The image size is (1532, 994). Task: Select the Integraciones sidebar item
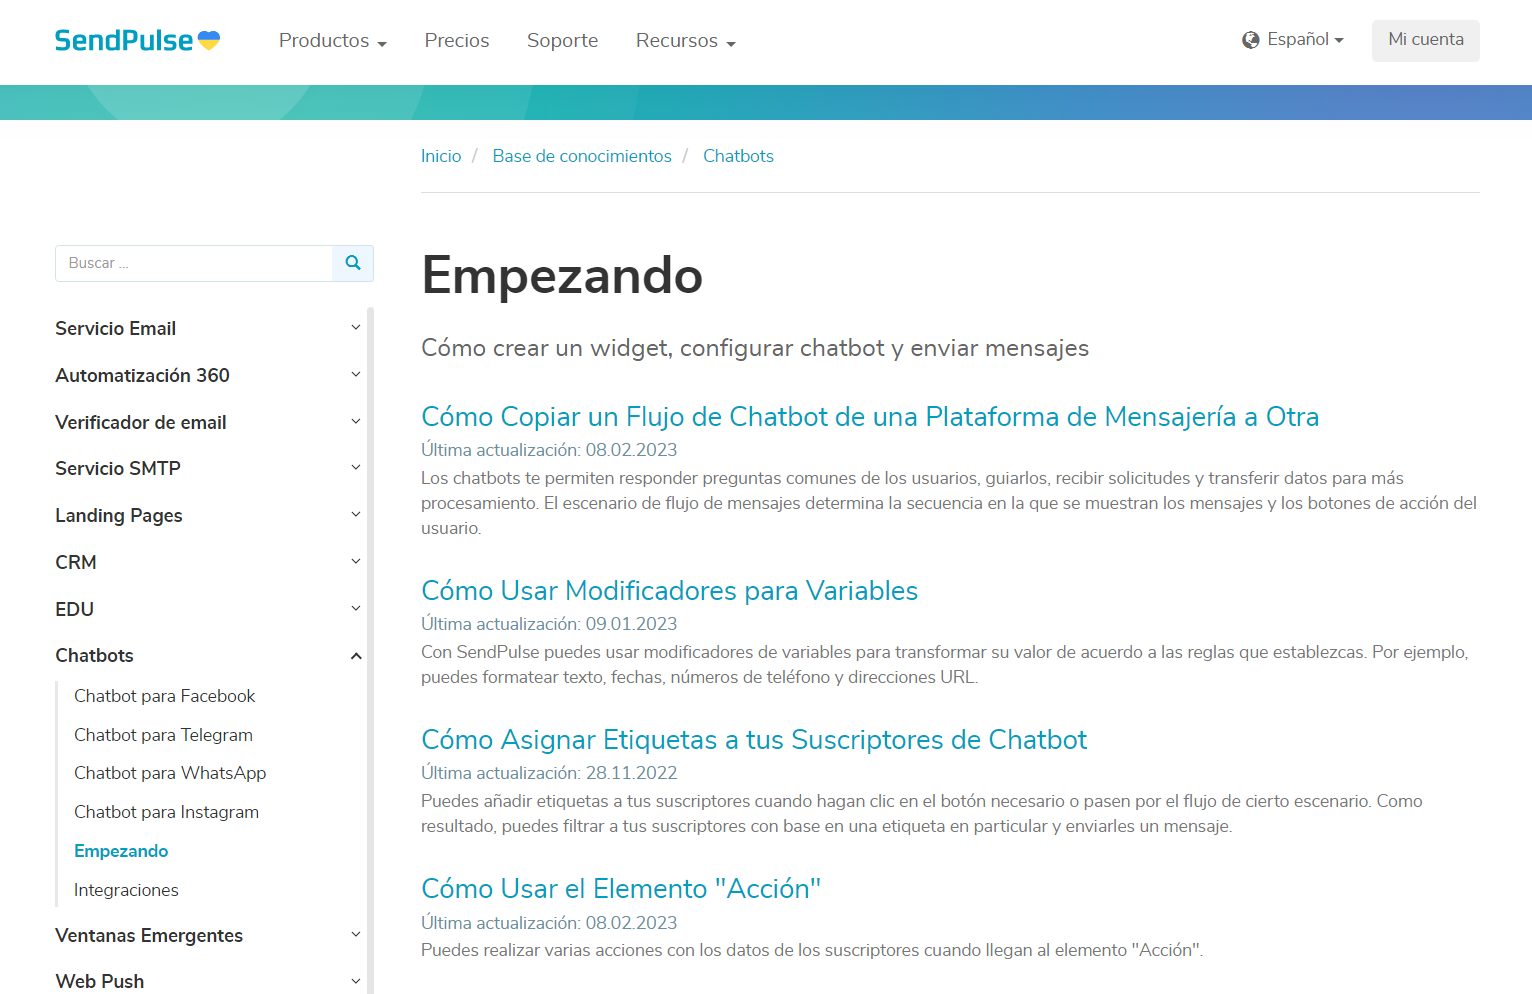tap(126, 890)
